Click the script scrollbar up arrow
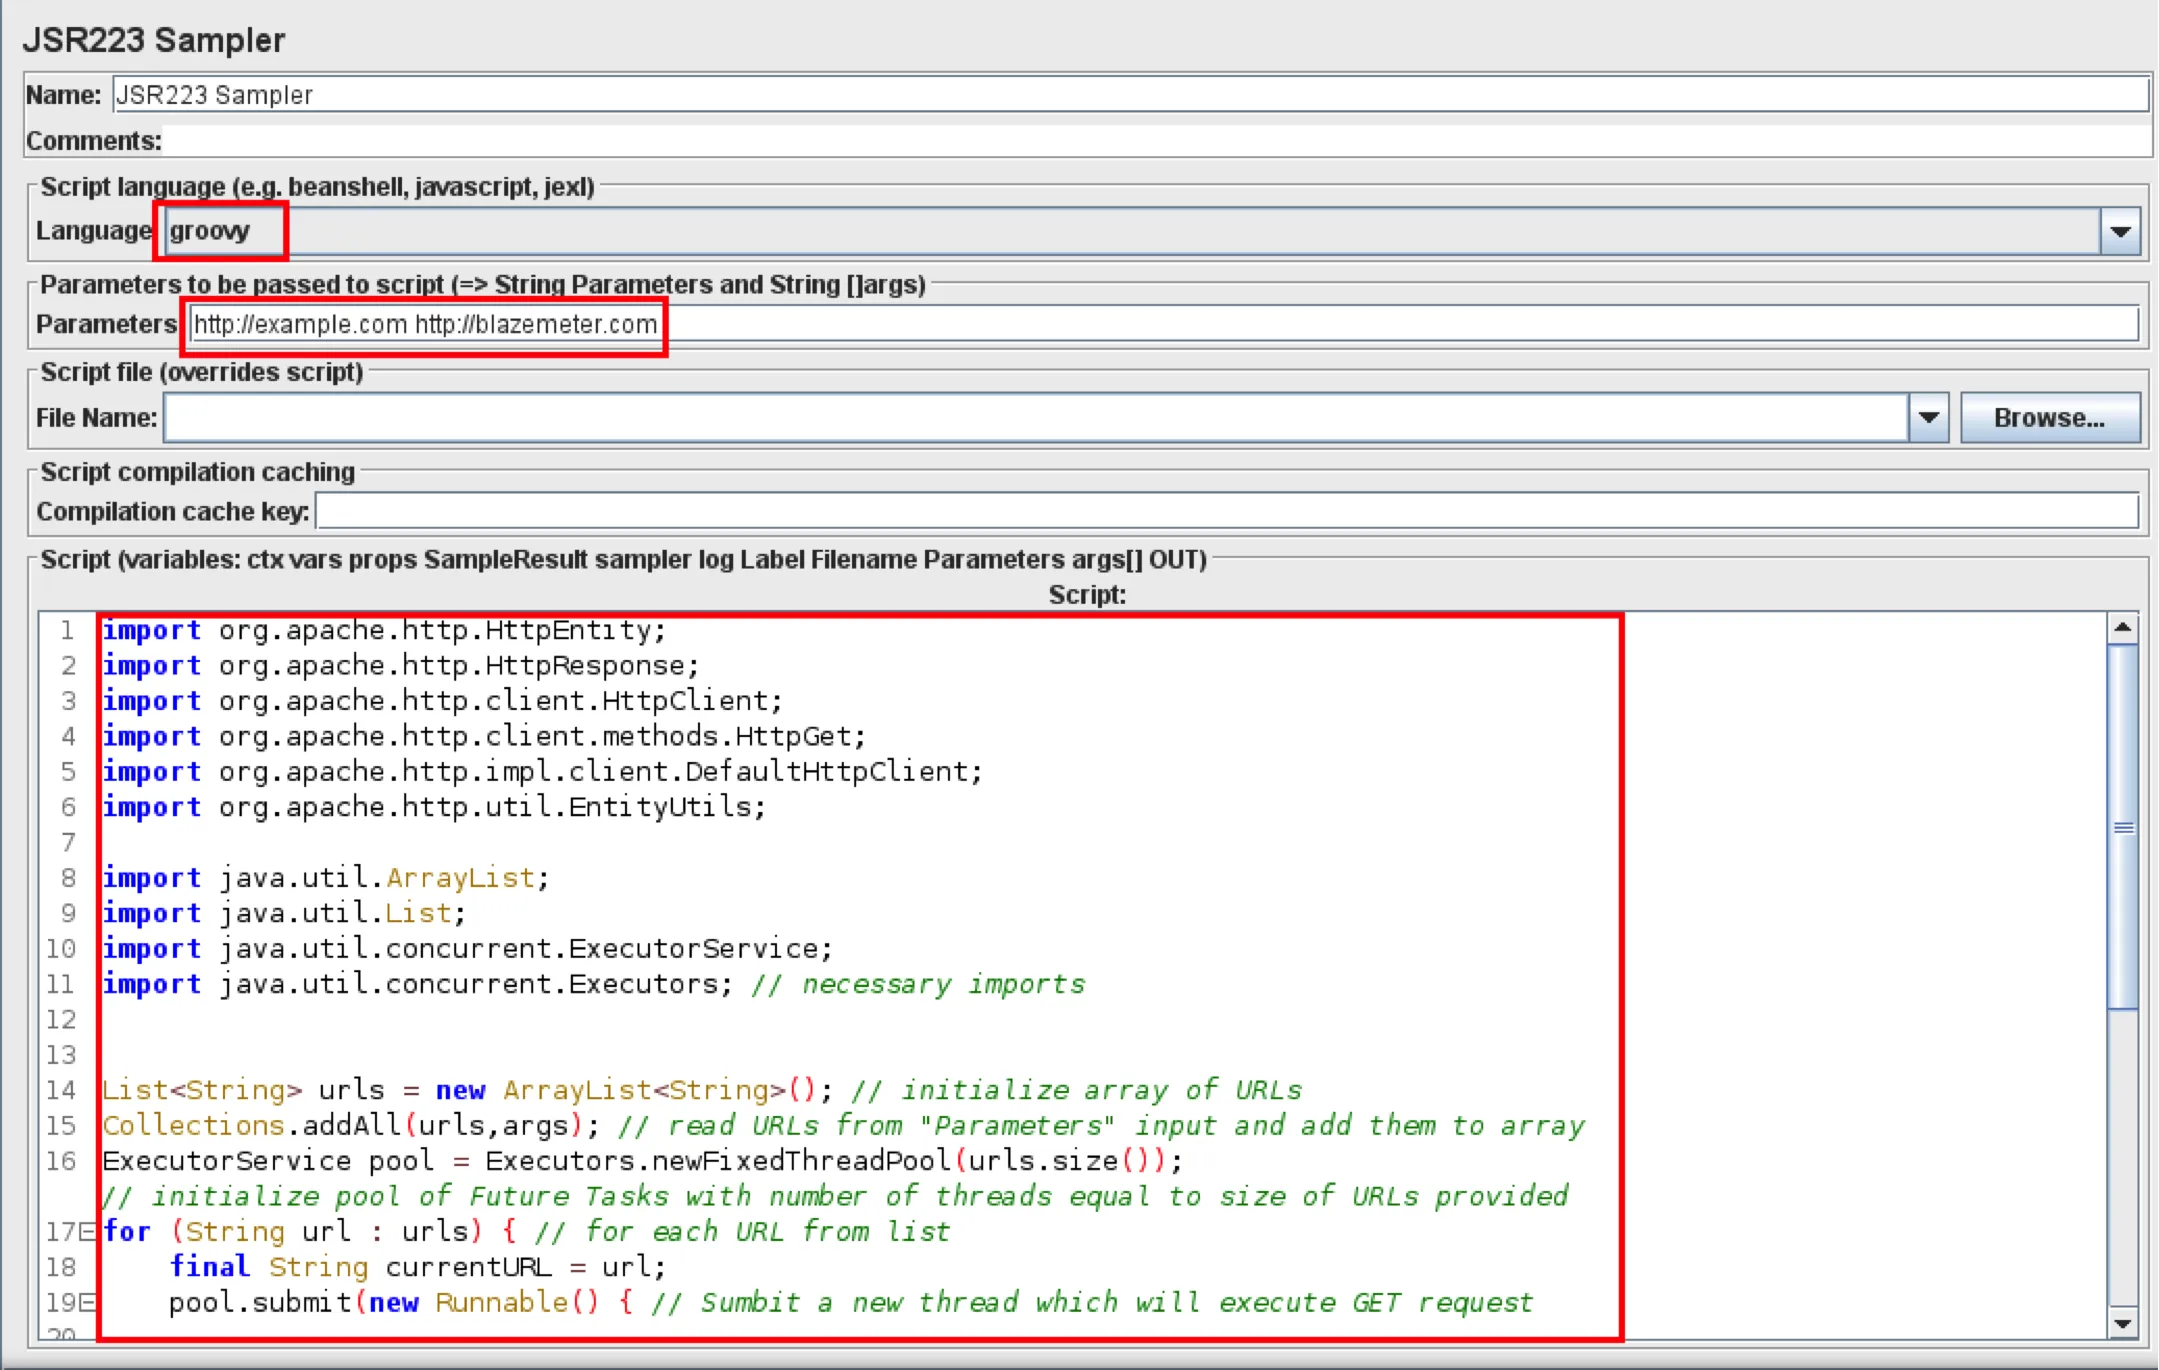The height and width of the screenshot is (1370, 2159). click(x=2122, y=628)
